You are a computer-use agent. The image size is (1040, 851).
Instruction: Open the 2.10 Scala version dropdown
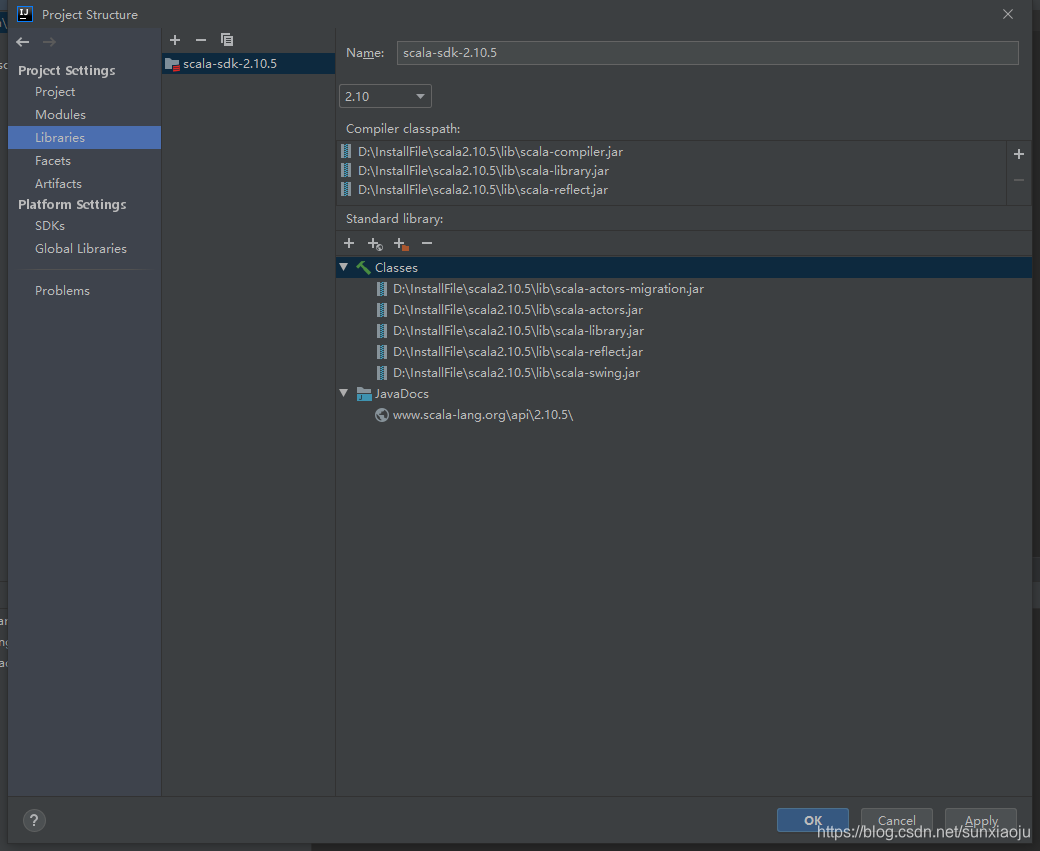coord(385,96)
